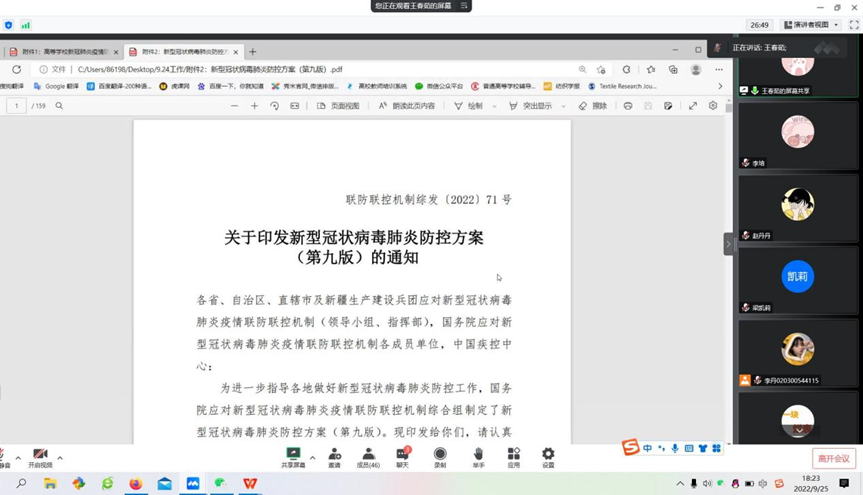Open WPS Office from the taskbar
863x495 pixels.
tap(249, 484)
